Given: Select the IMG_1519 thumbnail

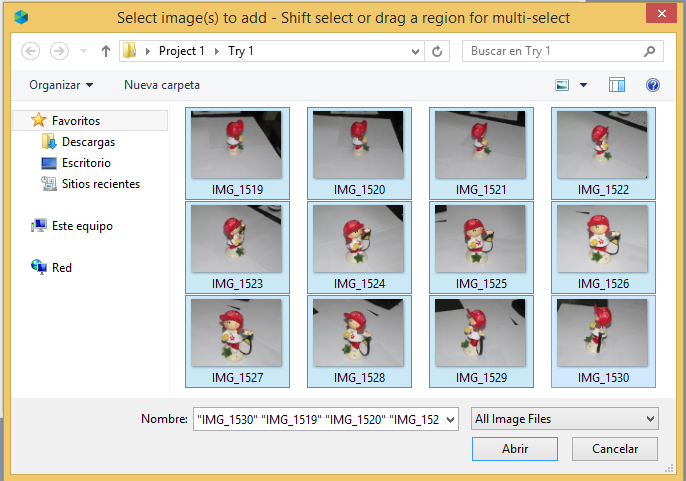Looking at the screenshot, I should (x=237, y=153).
